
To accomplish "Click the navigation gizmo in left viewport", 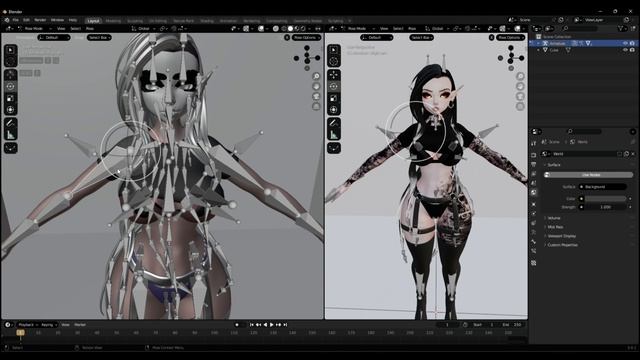I will [x=307, y=58].
